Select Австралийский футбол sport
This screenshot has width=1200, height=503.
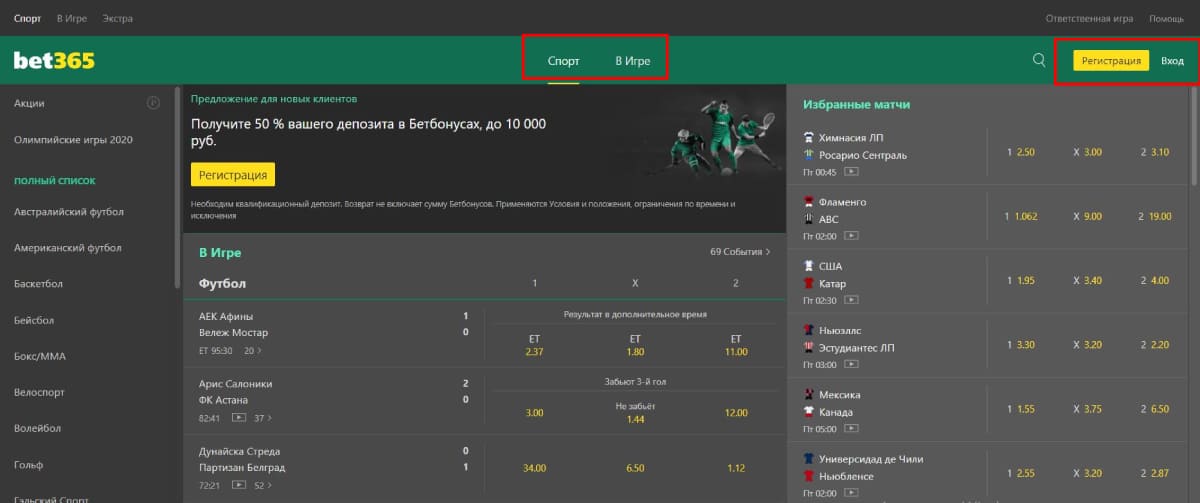68,212
